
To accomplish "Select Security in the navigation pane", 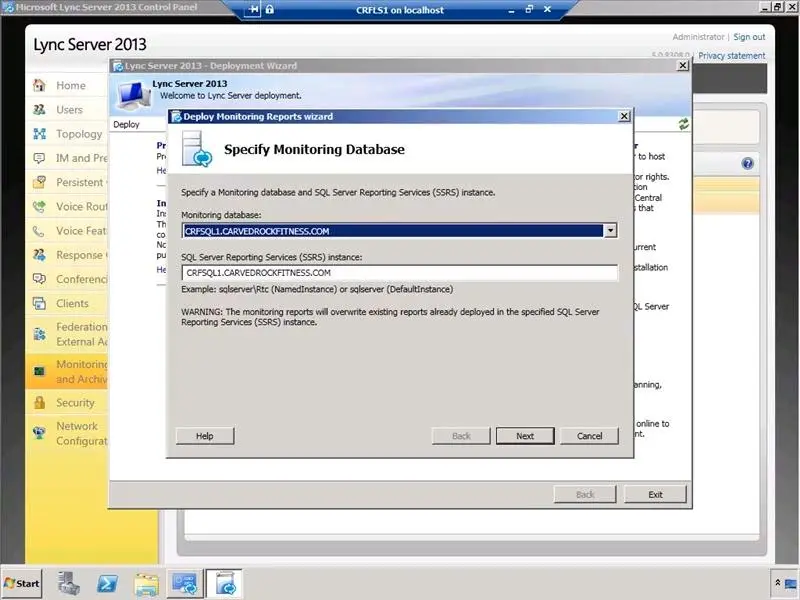I will pos(76,403).
